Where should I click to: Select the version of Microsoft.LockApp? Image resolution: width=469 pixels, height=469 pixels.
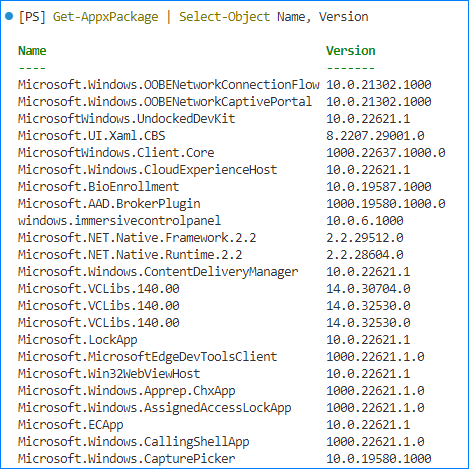point(368,340)
